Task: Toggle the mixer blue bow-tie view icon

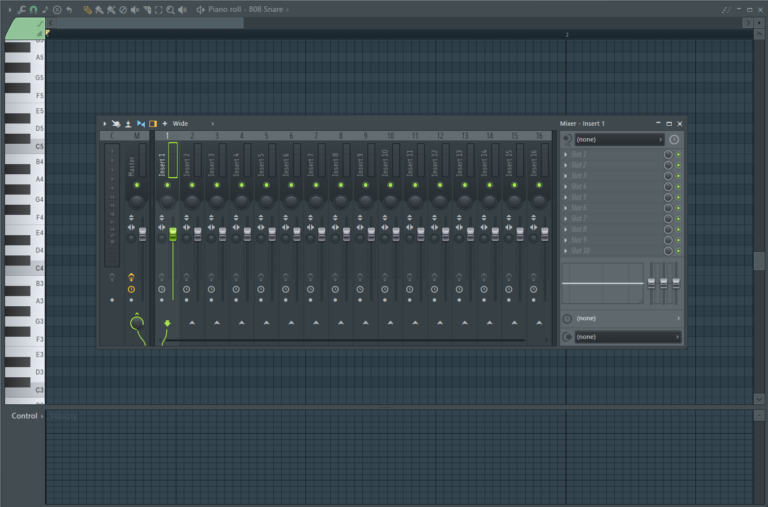Action: click(141, 124)
